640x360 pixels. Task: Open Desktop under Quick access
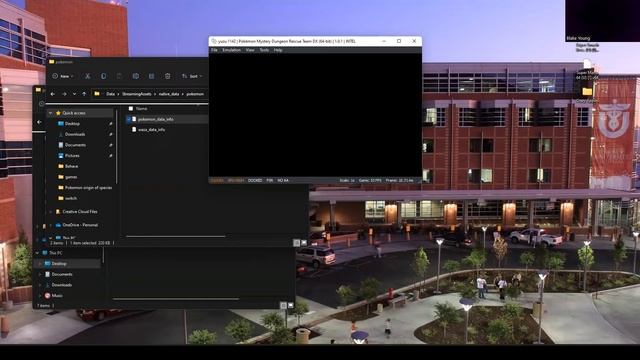pos(72,124)
